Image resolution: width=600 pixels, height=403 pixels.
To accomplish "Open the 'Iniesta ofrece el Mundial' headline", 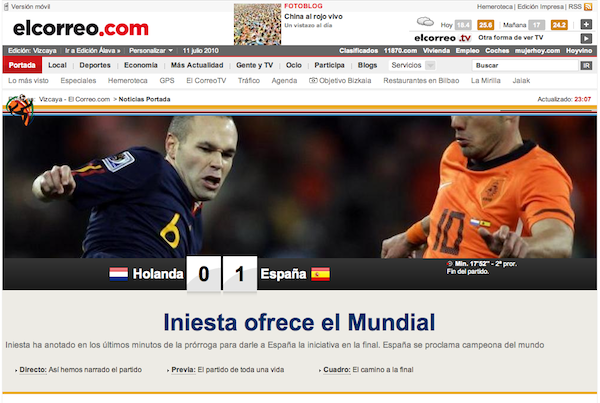I will coord(299,322).
